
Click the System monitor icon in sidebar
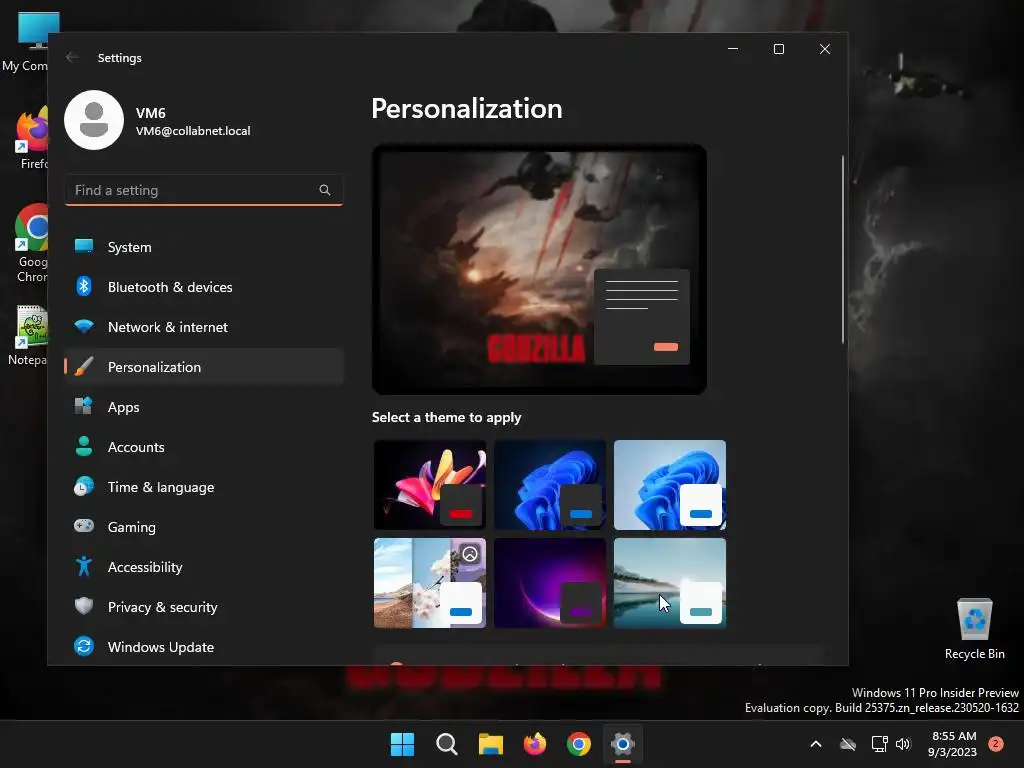tap(84, 246)
